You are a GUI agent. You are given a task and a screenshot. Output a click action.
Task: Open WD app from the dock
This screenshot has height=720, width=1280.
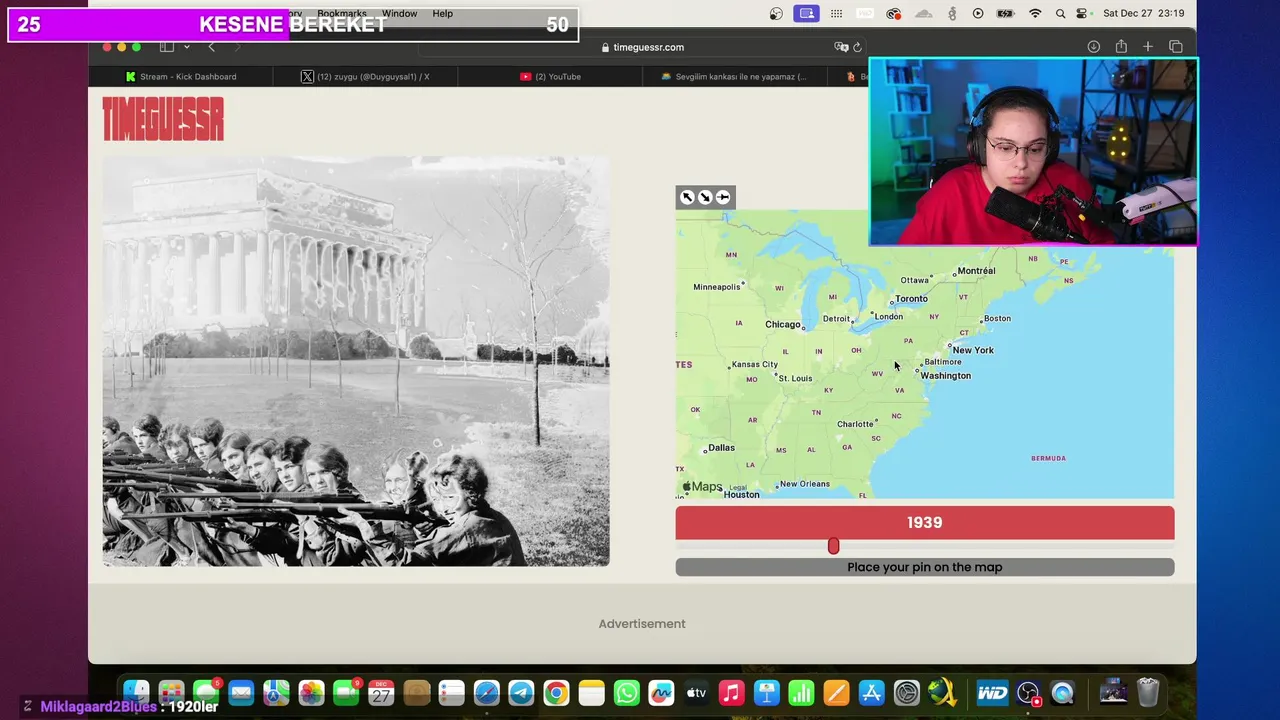point(992,692)
